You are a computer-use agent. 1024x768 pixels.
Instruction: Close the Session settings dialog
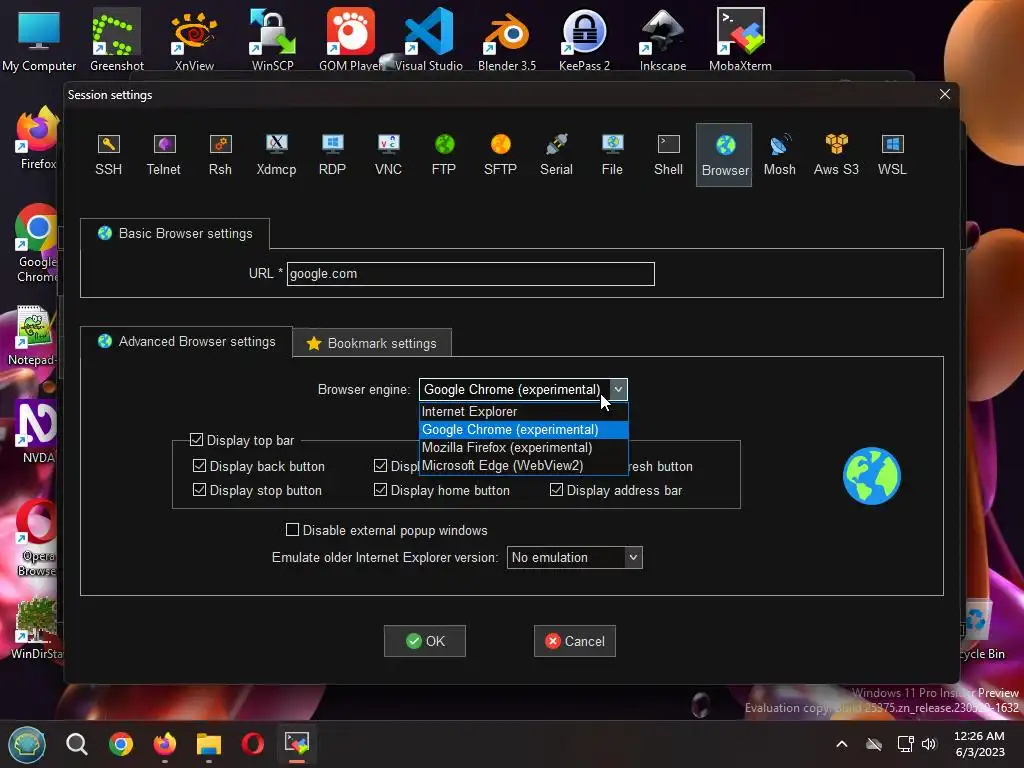tap(944, 95)
